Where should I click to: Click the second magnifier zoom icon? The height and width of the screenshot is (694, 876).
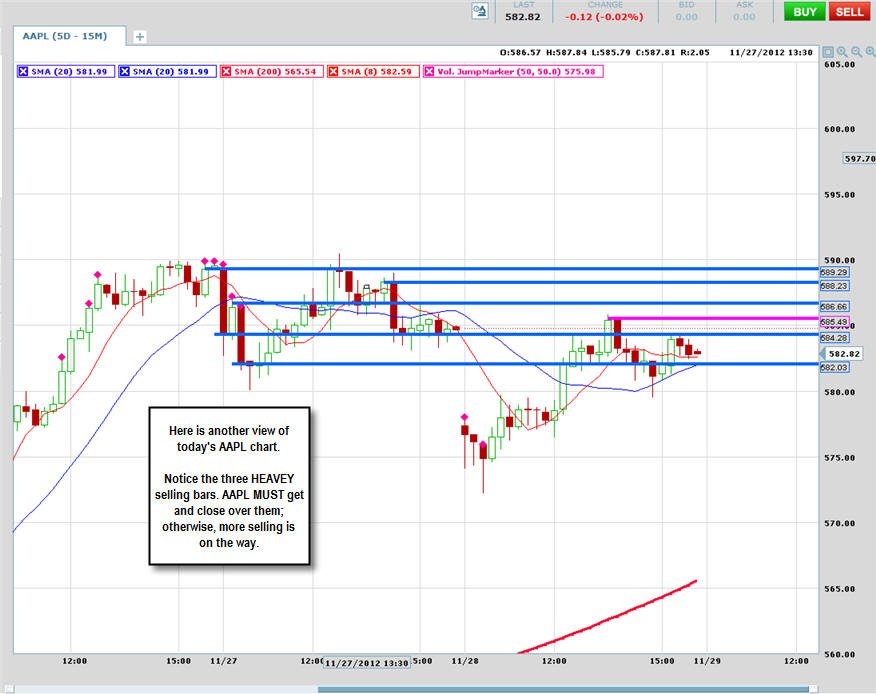(856, 52)
